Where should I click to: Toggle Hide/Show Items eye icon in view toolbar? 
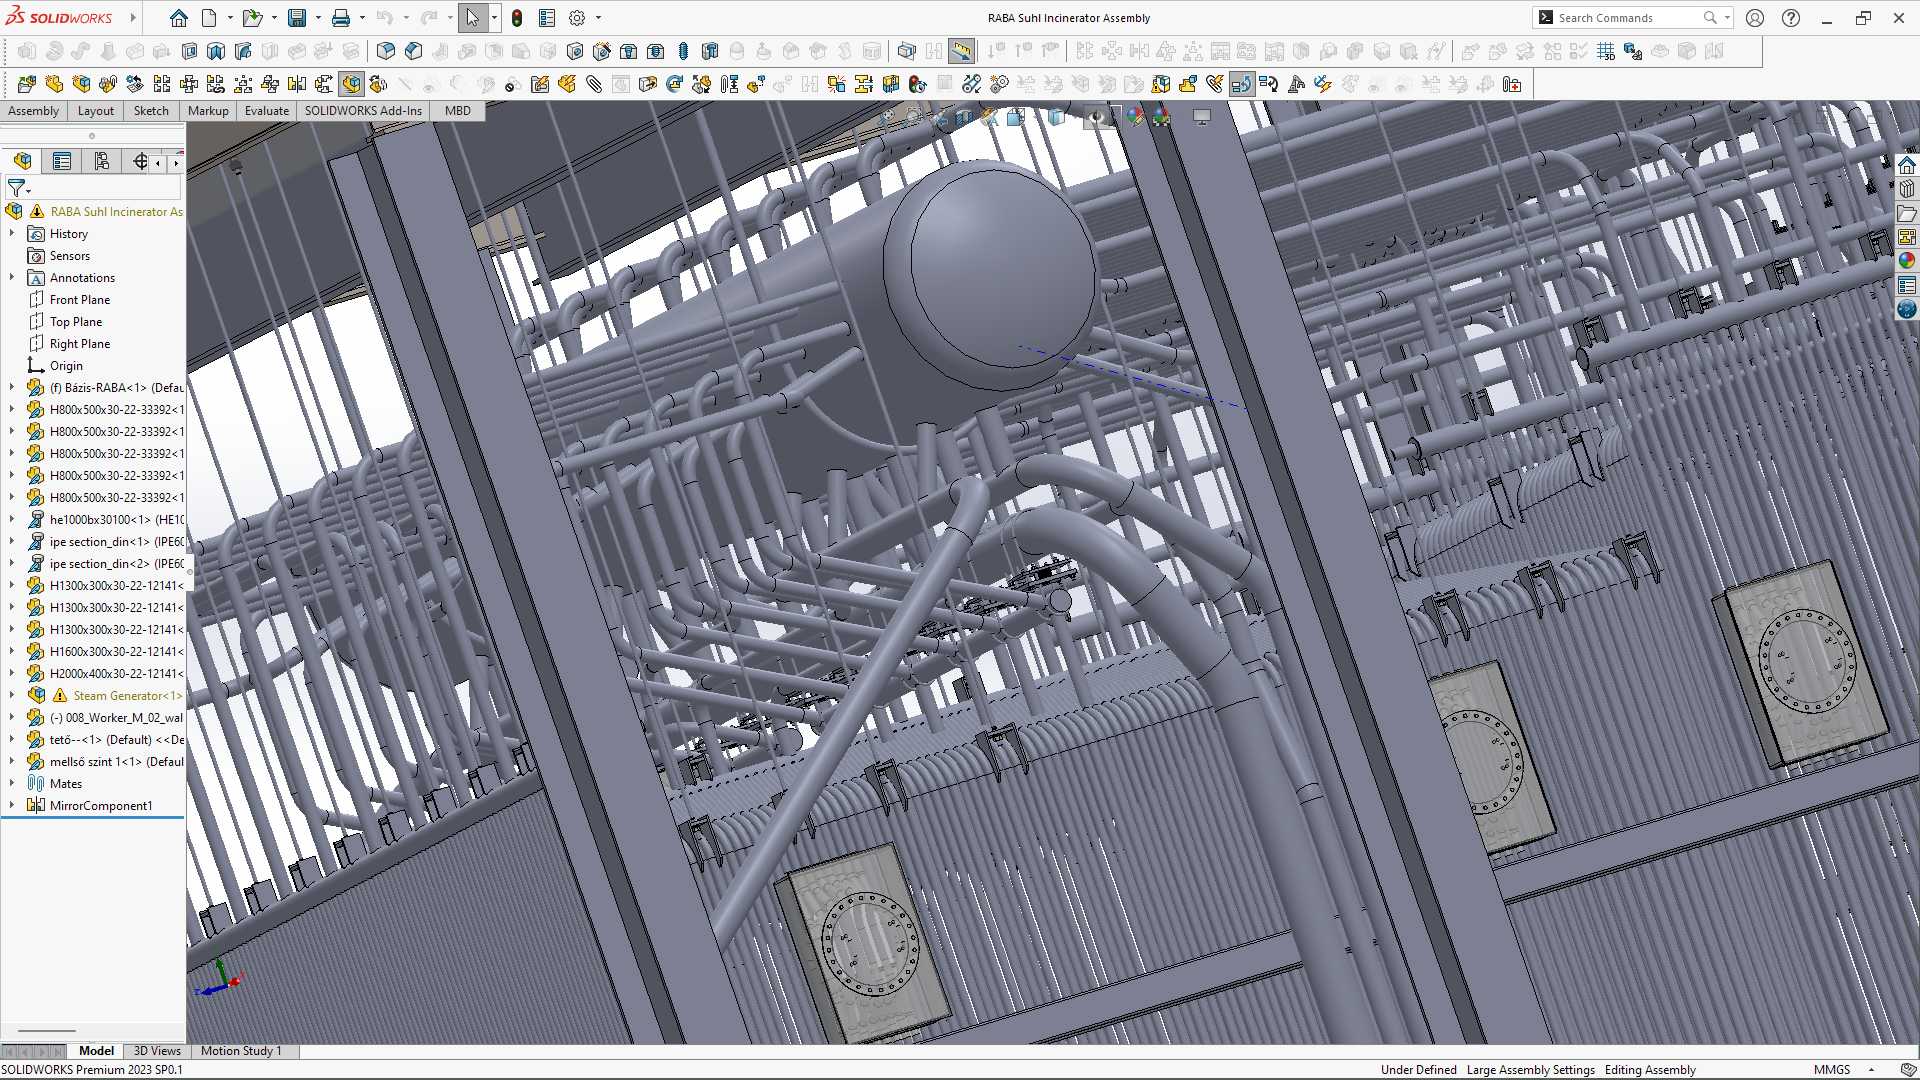click(x=1097, y=117)
